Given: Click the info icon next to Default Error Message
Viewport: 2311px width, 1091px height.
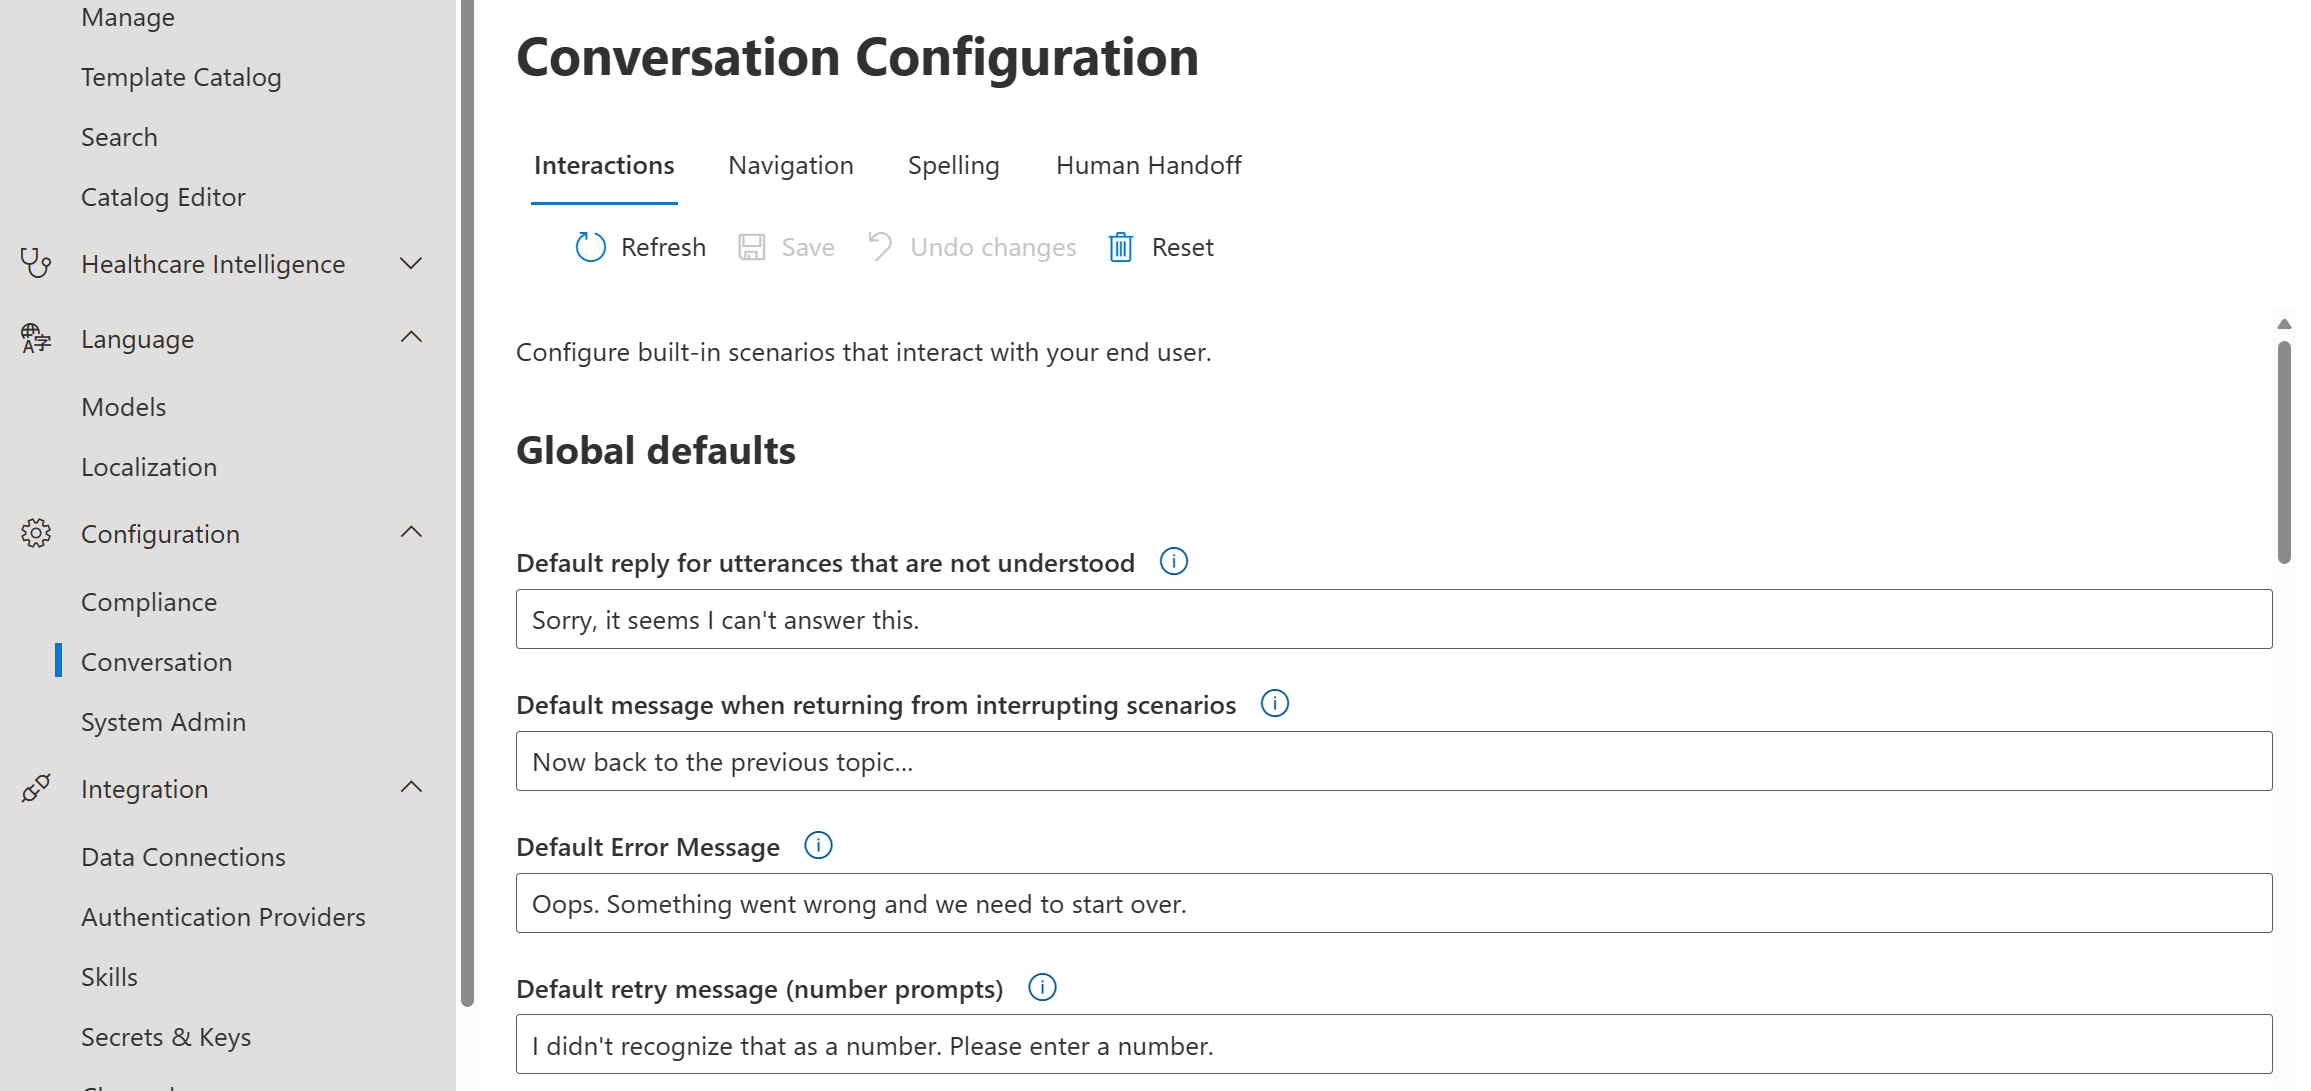Looking at the screenshot, I should tap(818, 845).
